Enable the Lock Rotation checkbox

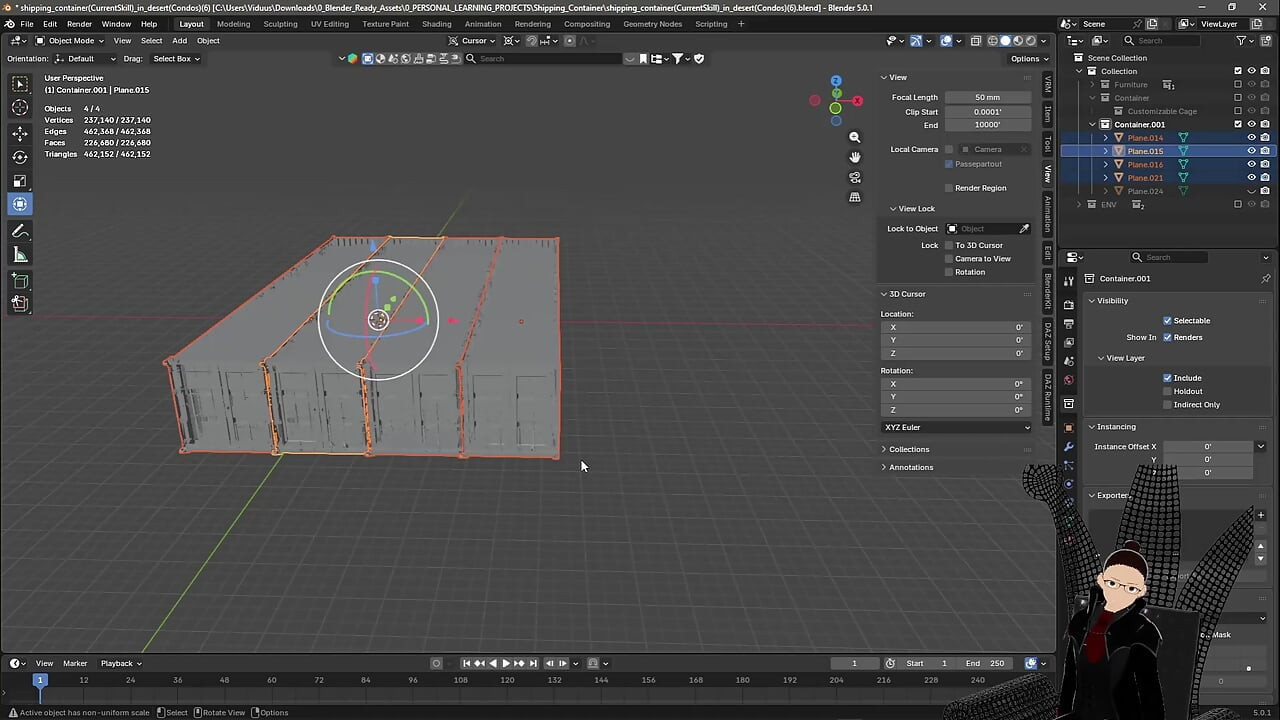click(x=949, y=272)
